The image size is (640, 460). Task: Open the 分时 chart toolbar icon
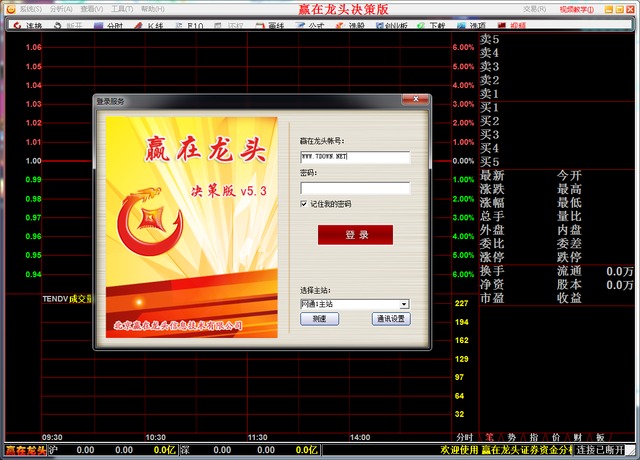112,25
